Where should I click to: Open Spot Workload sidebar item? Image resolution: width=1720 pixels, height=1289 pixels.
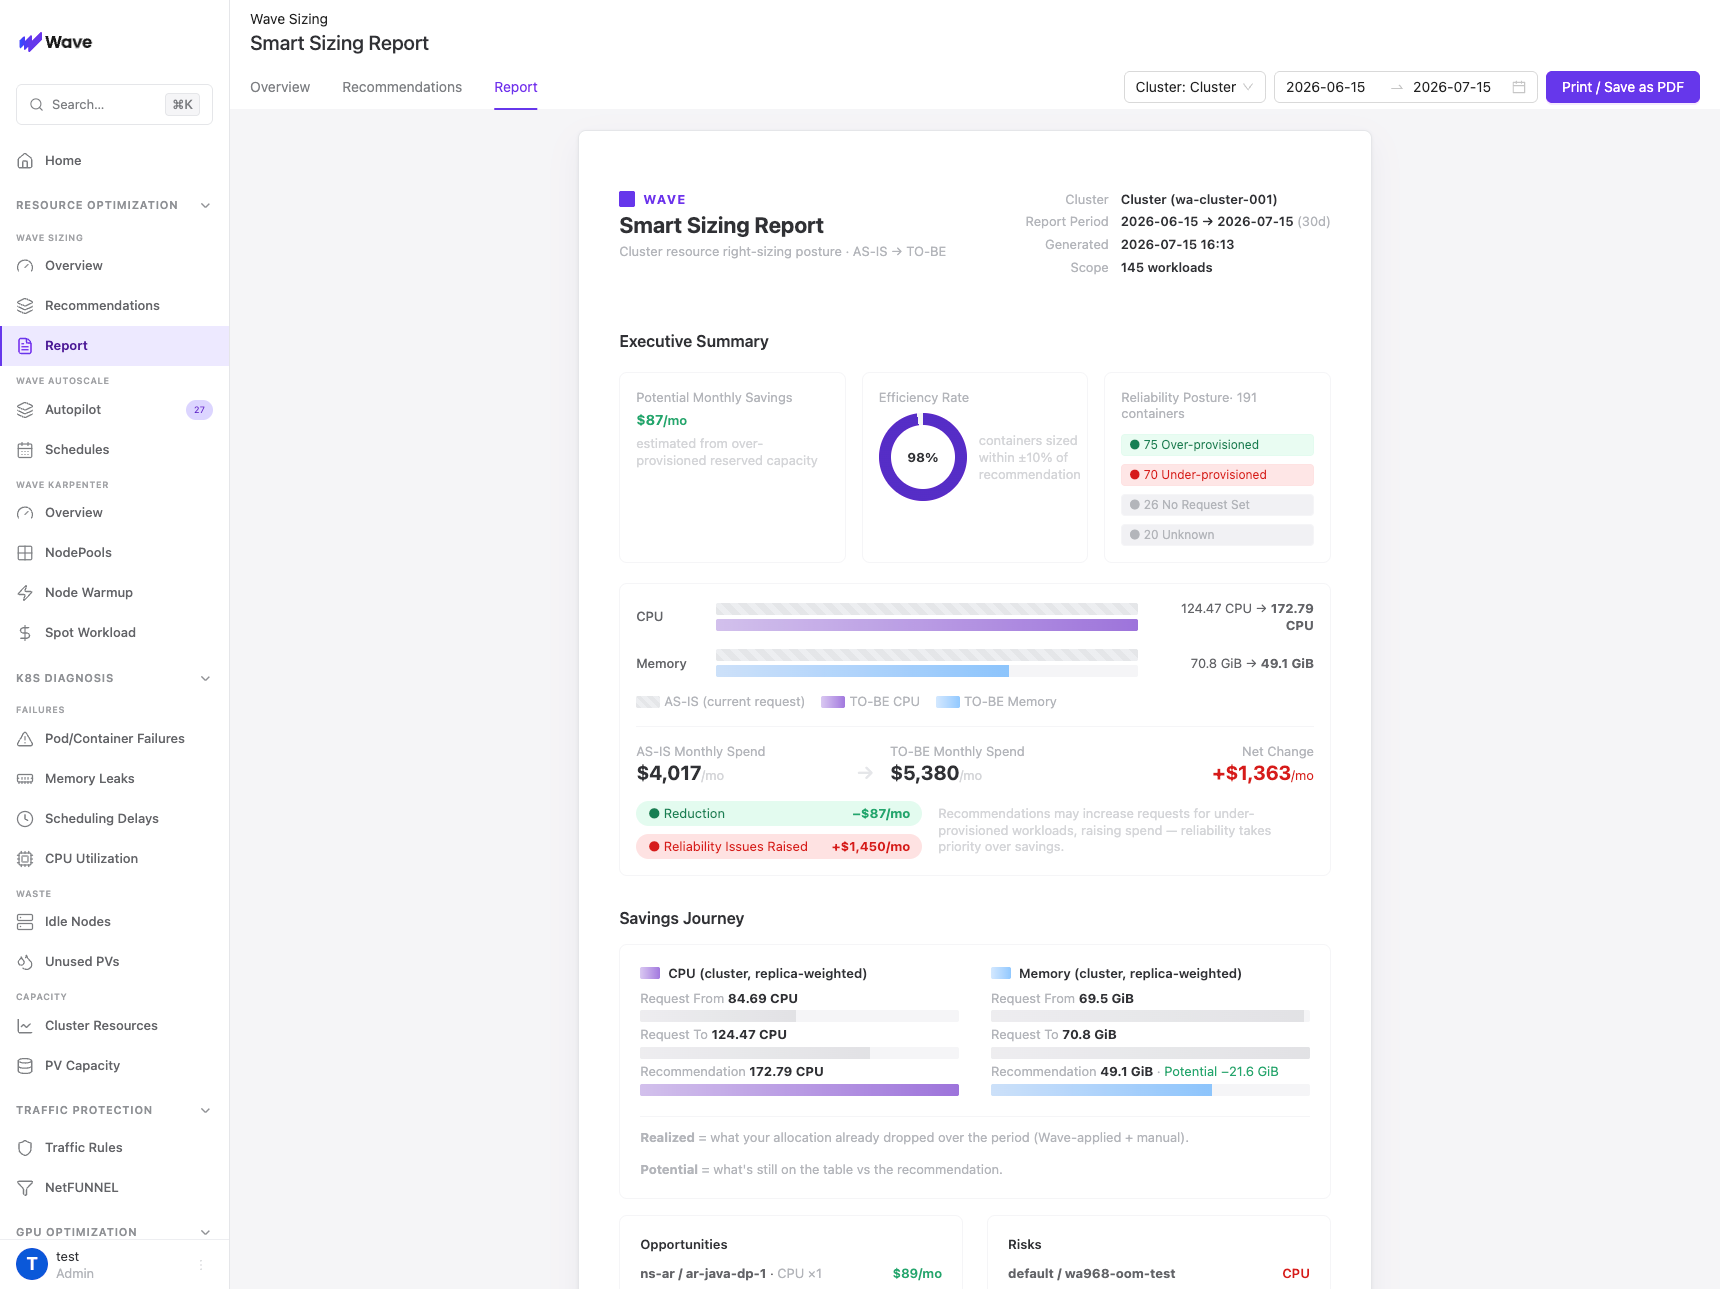tap(114, 633)
